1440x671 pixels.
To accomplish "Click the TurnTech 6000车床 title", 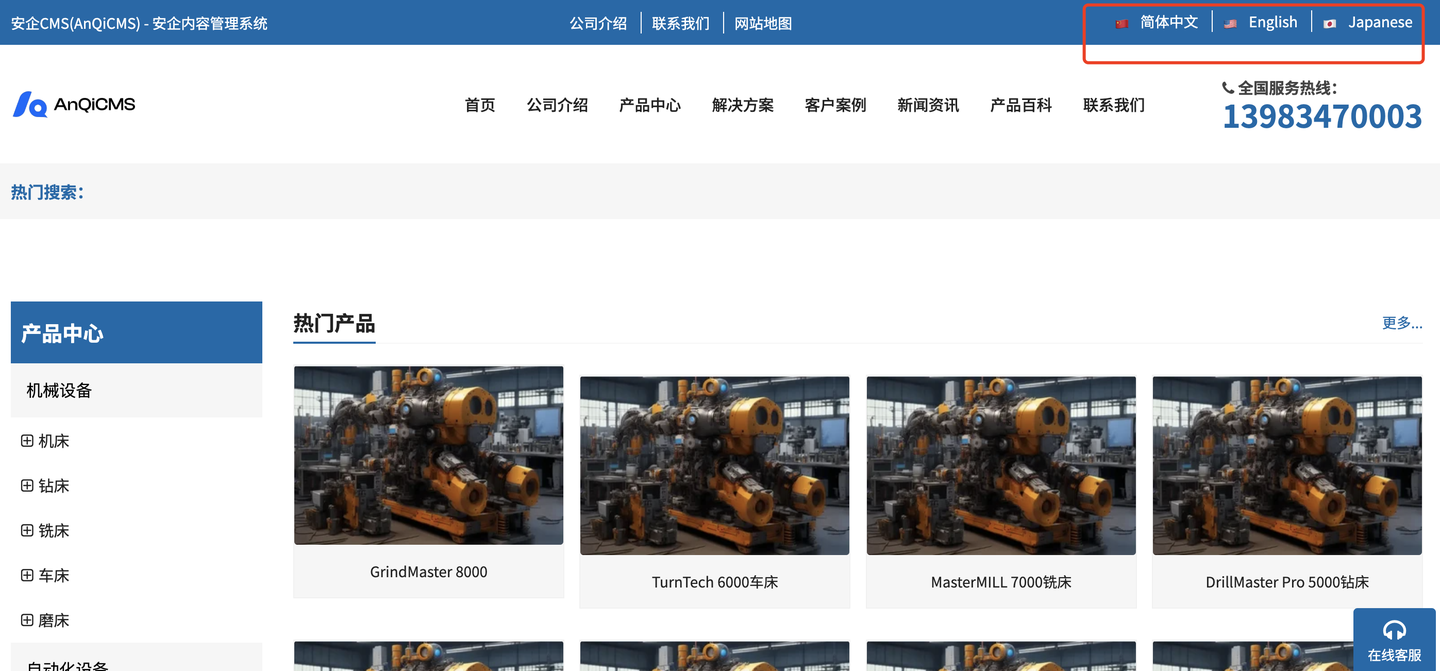I will point(715,582).
